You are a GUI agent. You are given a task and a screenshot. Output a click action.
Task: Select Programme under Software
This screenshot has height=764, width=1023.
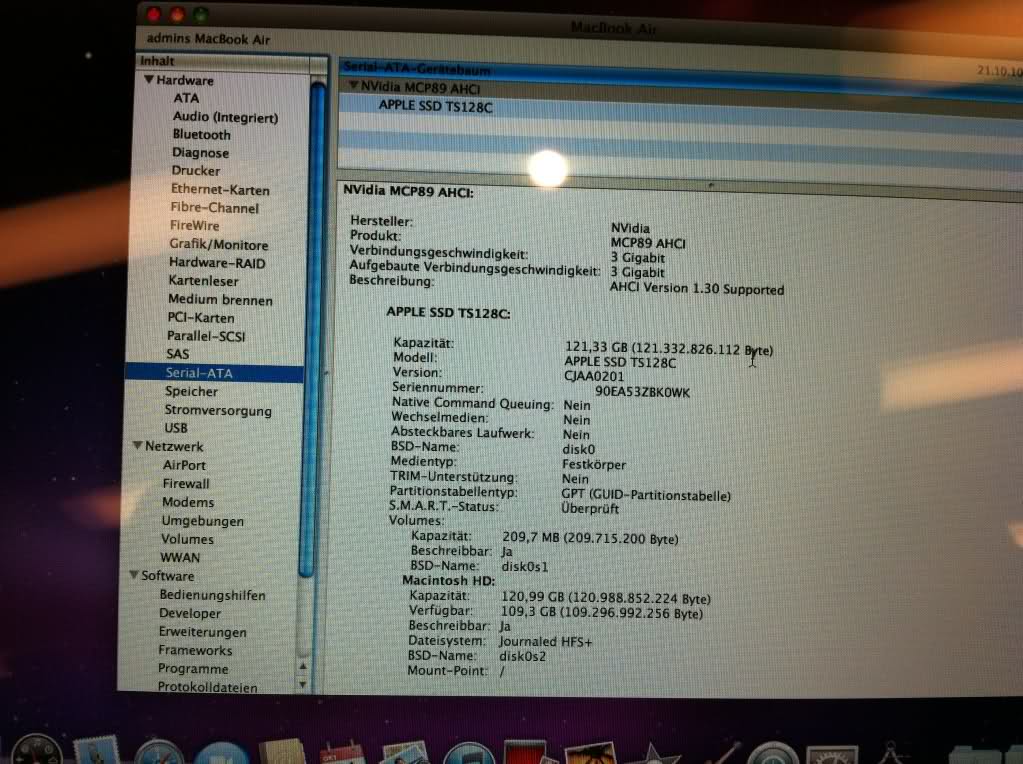(193, 669)
